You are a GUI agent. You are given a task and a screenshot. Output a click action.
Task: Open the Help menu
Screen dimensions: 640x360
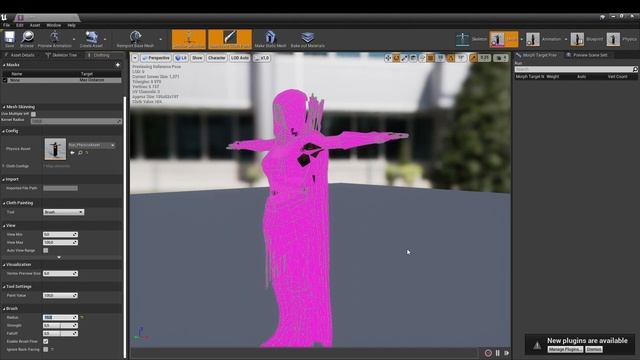pyautogui.click(x=71, y=25)
